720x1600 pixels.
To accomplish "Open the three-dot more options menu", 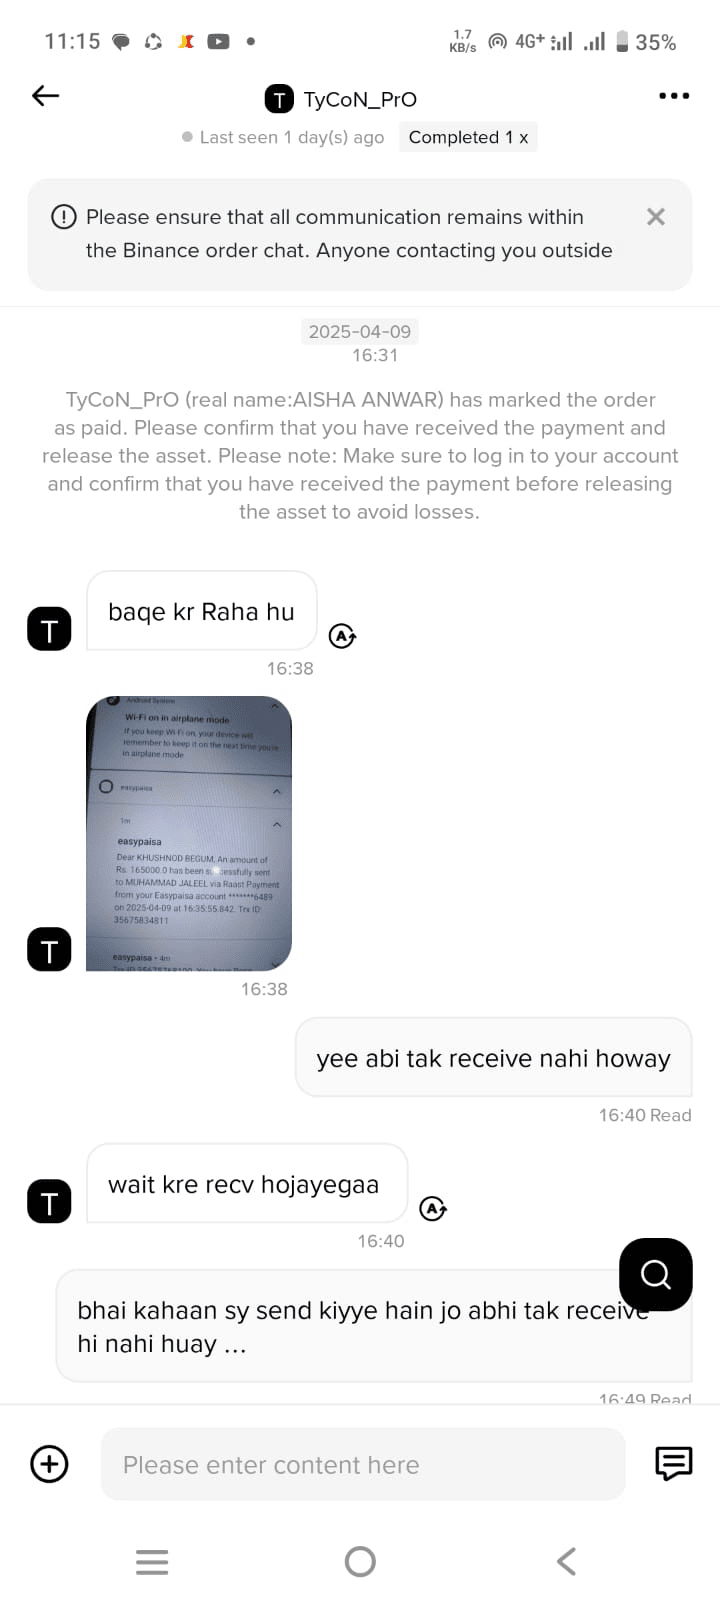I will click(674, 96).
